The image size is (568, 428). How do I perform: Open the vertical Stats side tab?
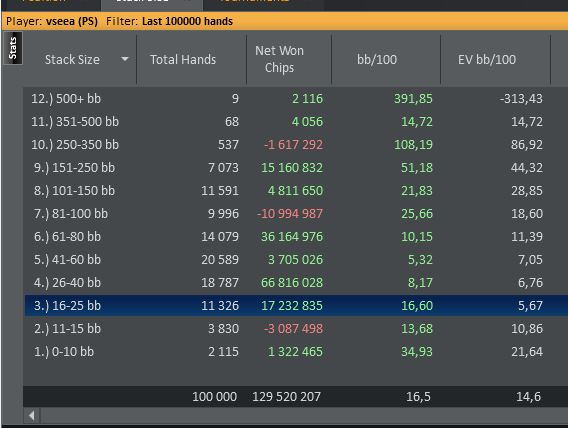[x=13, y=48]
